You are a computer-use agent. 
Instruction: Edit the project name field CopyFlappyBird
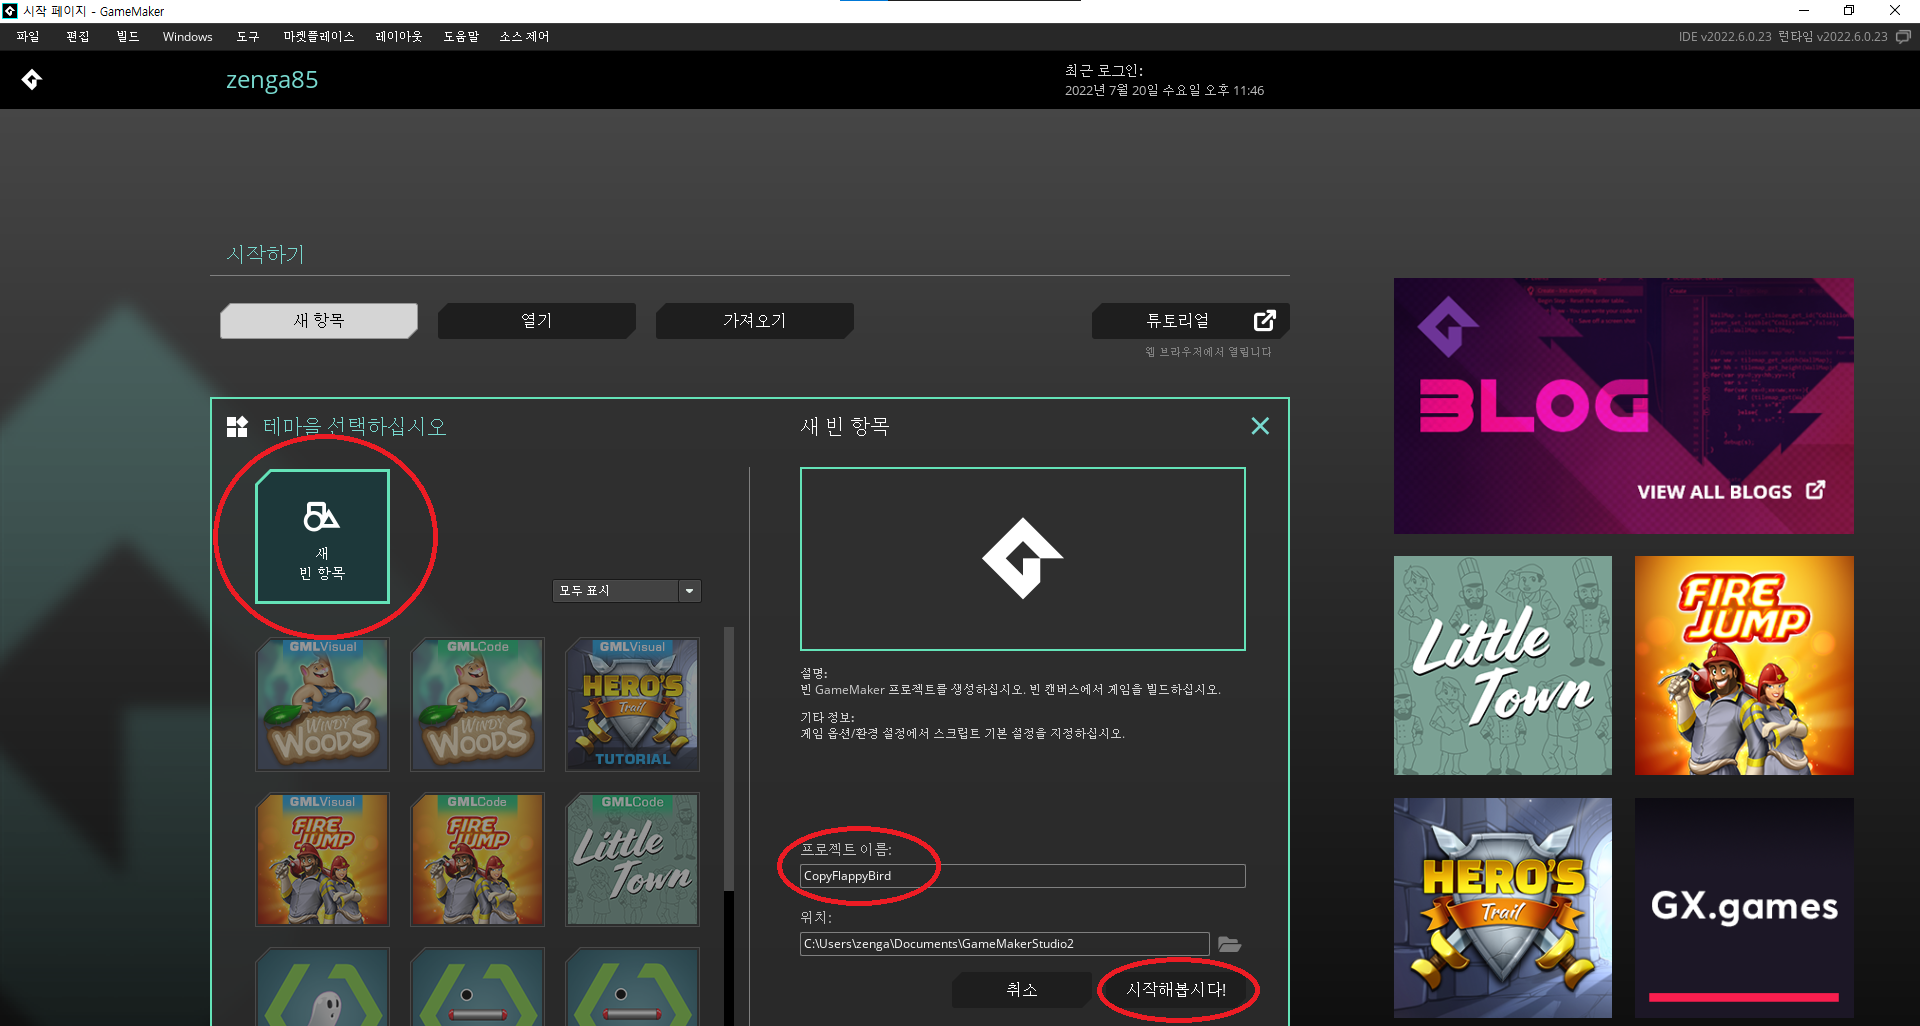click(x=1022, y=876)
